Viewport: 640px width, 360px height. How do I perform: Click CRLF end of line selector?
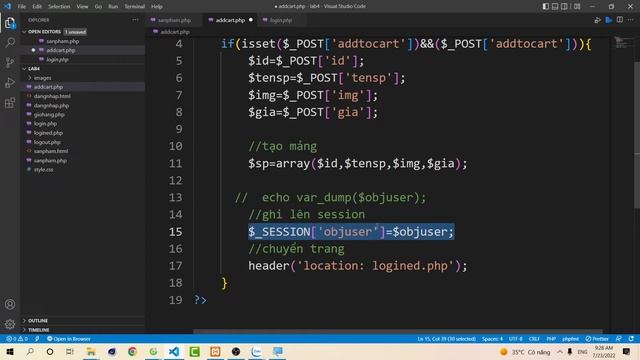[534, 339]
